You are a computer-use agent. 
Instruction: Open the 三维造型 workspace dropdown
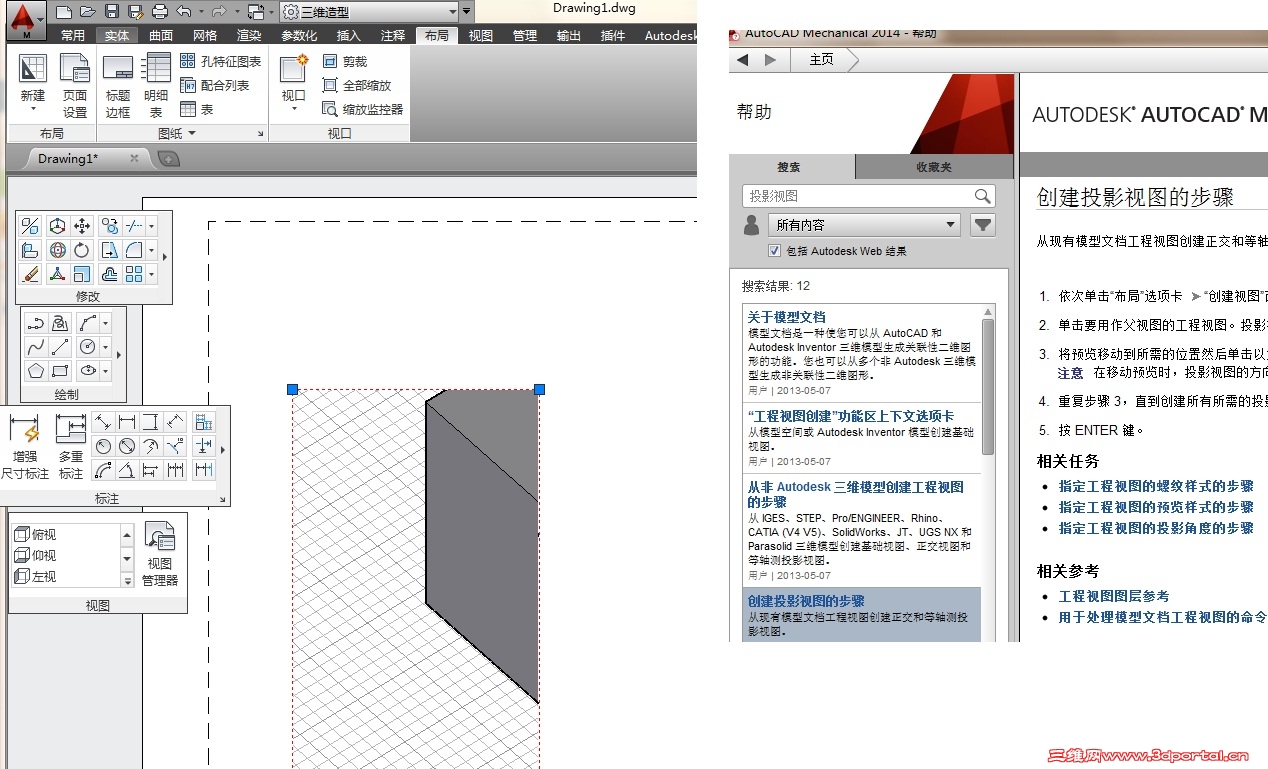368,12
